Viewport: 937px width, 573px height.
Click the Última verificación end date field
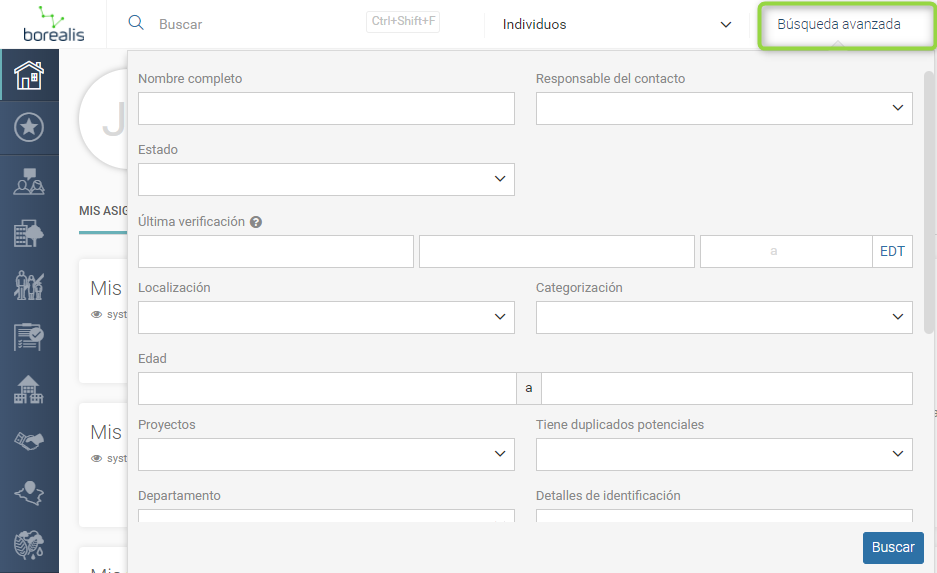tap(786, 252)
